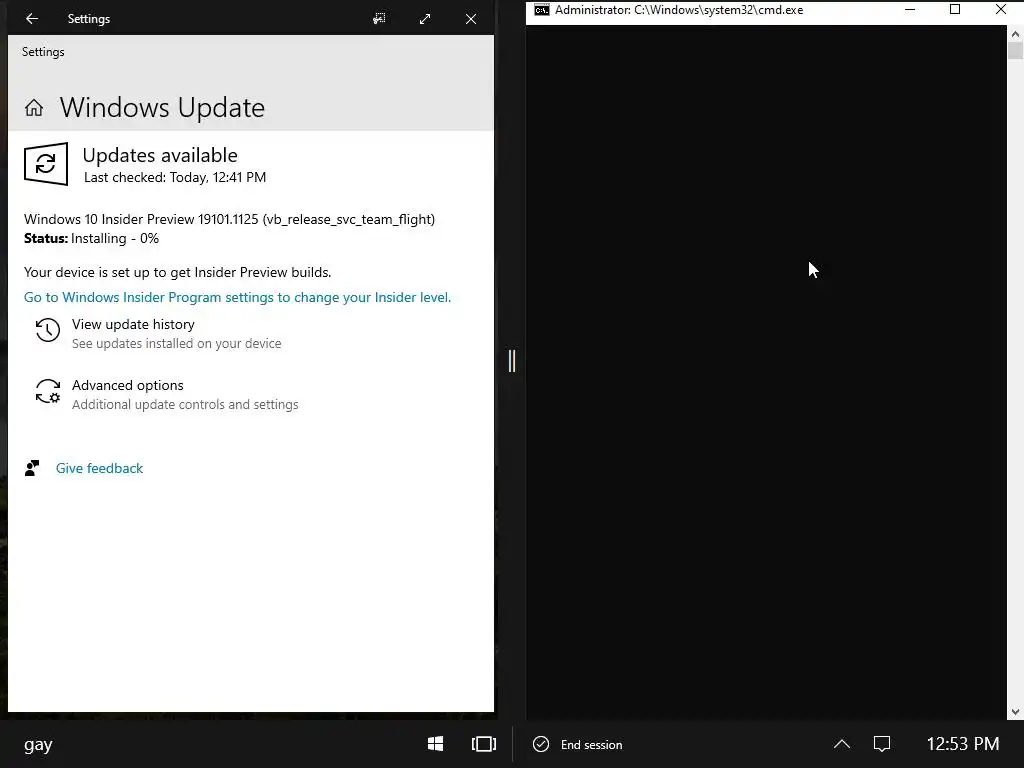Open the Action Center notifications
The image size is (1024, 768).
tap(882, 744)
